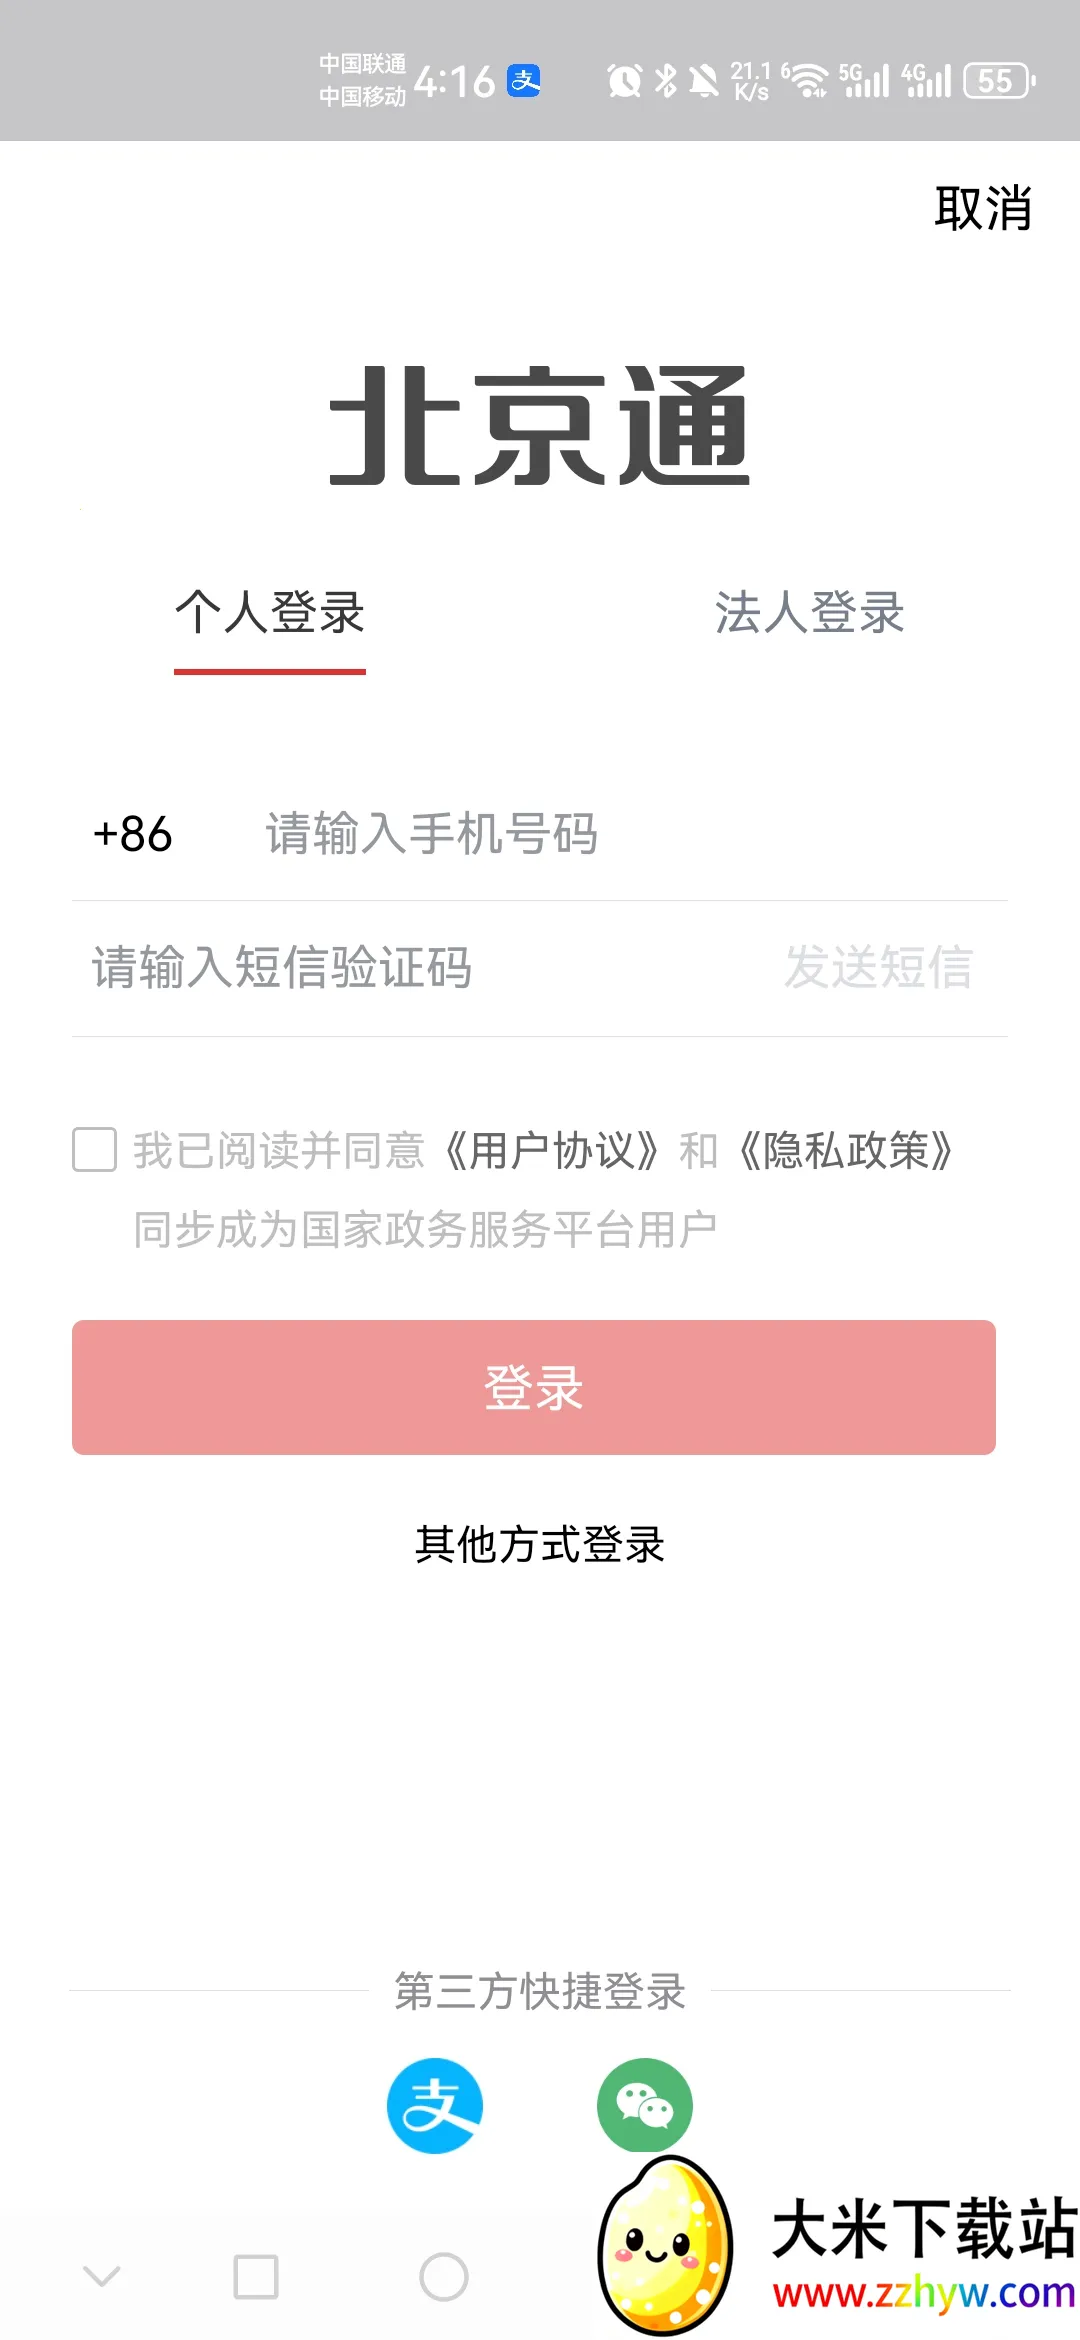Tap the battery level indicator
The image size is (1080, 2340).
click(998, 80)
